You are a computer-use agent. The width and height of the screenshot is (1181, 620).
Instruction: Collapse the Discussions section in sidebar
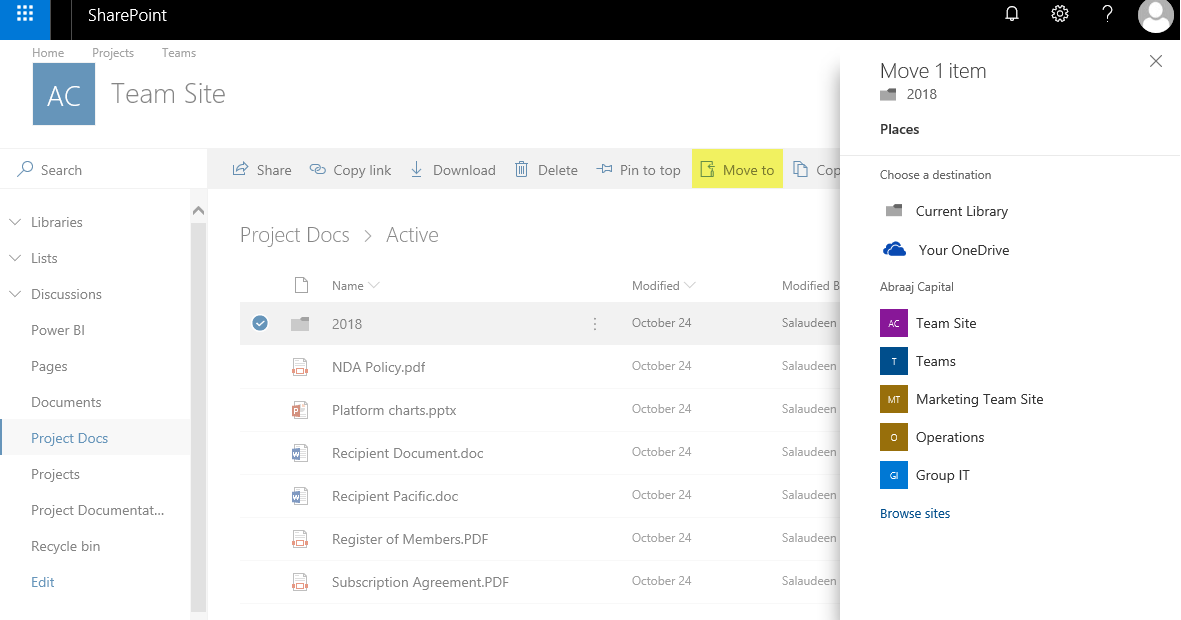coord(13,294)
